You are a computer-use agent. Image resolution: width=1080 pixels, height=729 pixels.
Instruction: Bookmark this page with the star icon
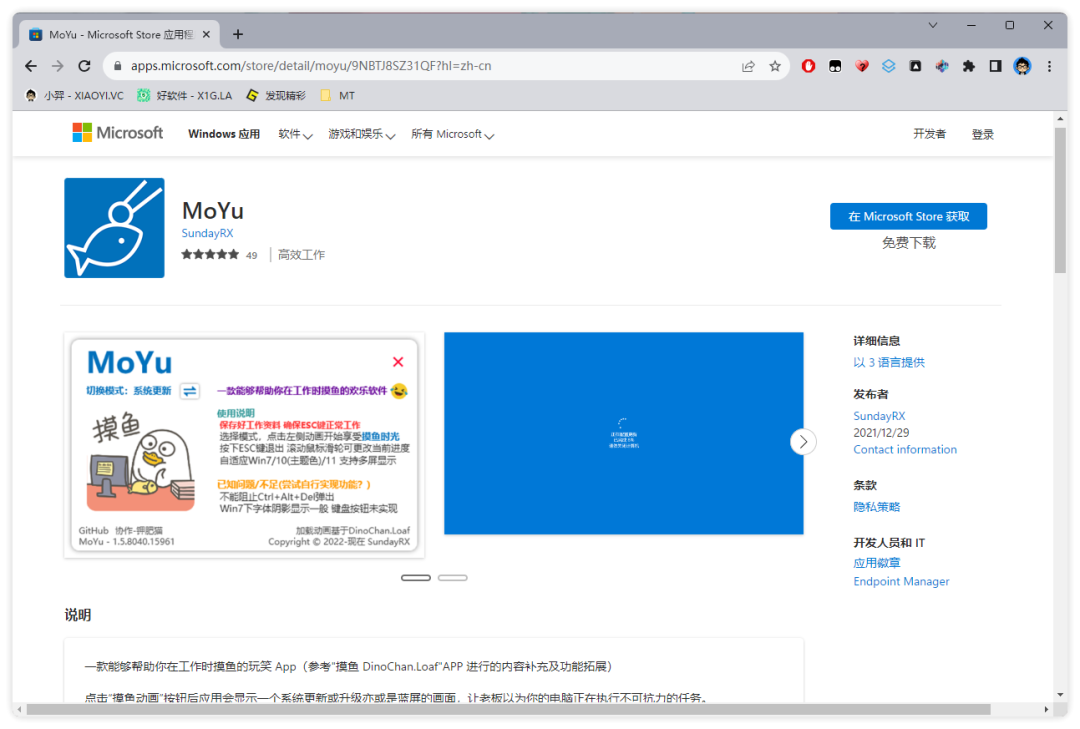[x=775, y=66]
